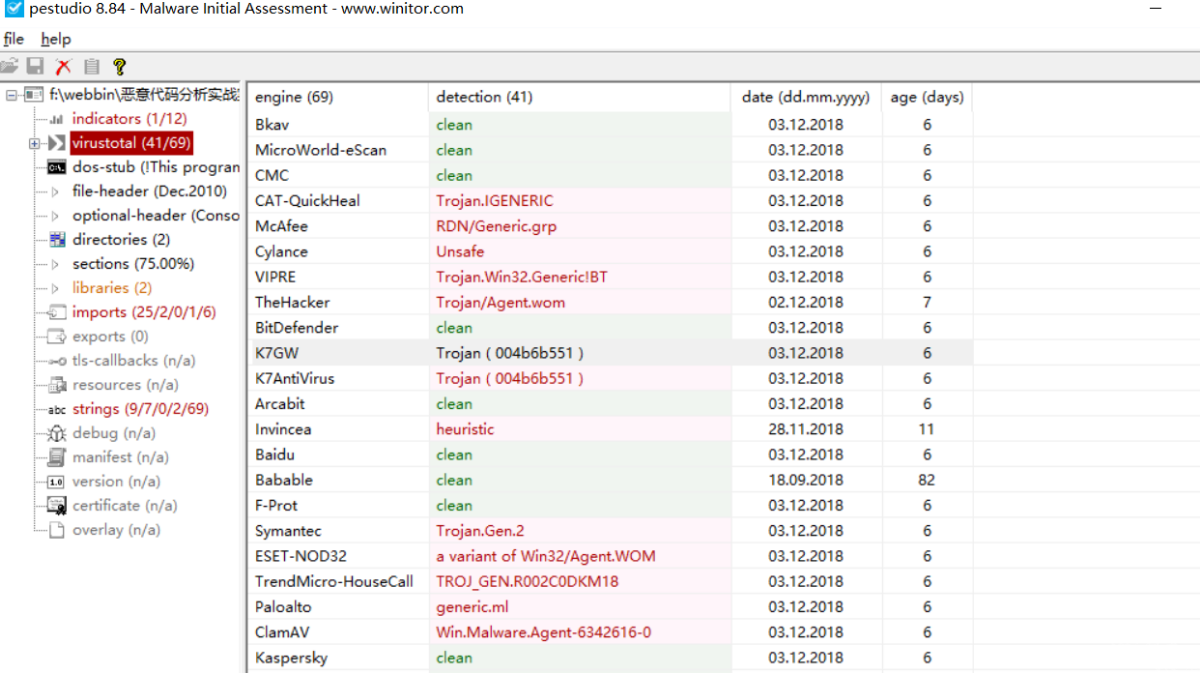The height and width of the screenshot is (673, 1200).
Task: Click the indicators bar chart icon
Action: (56, 119)
